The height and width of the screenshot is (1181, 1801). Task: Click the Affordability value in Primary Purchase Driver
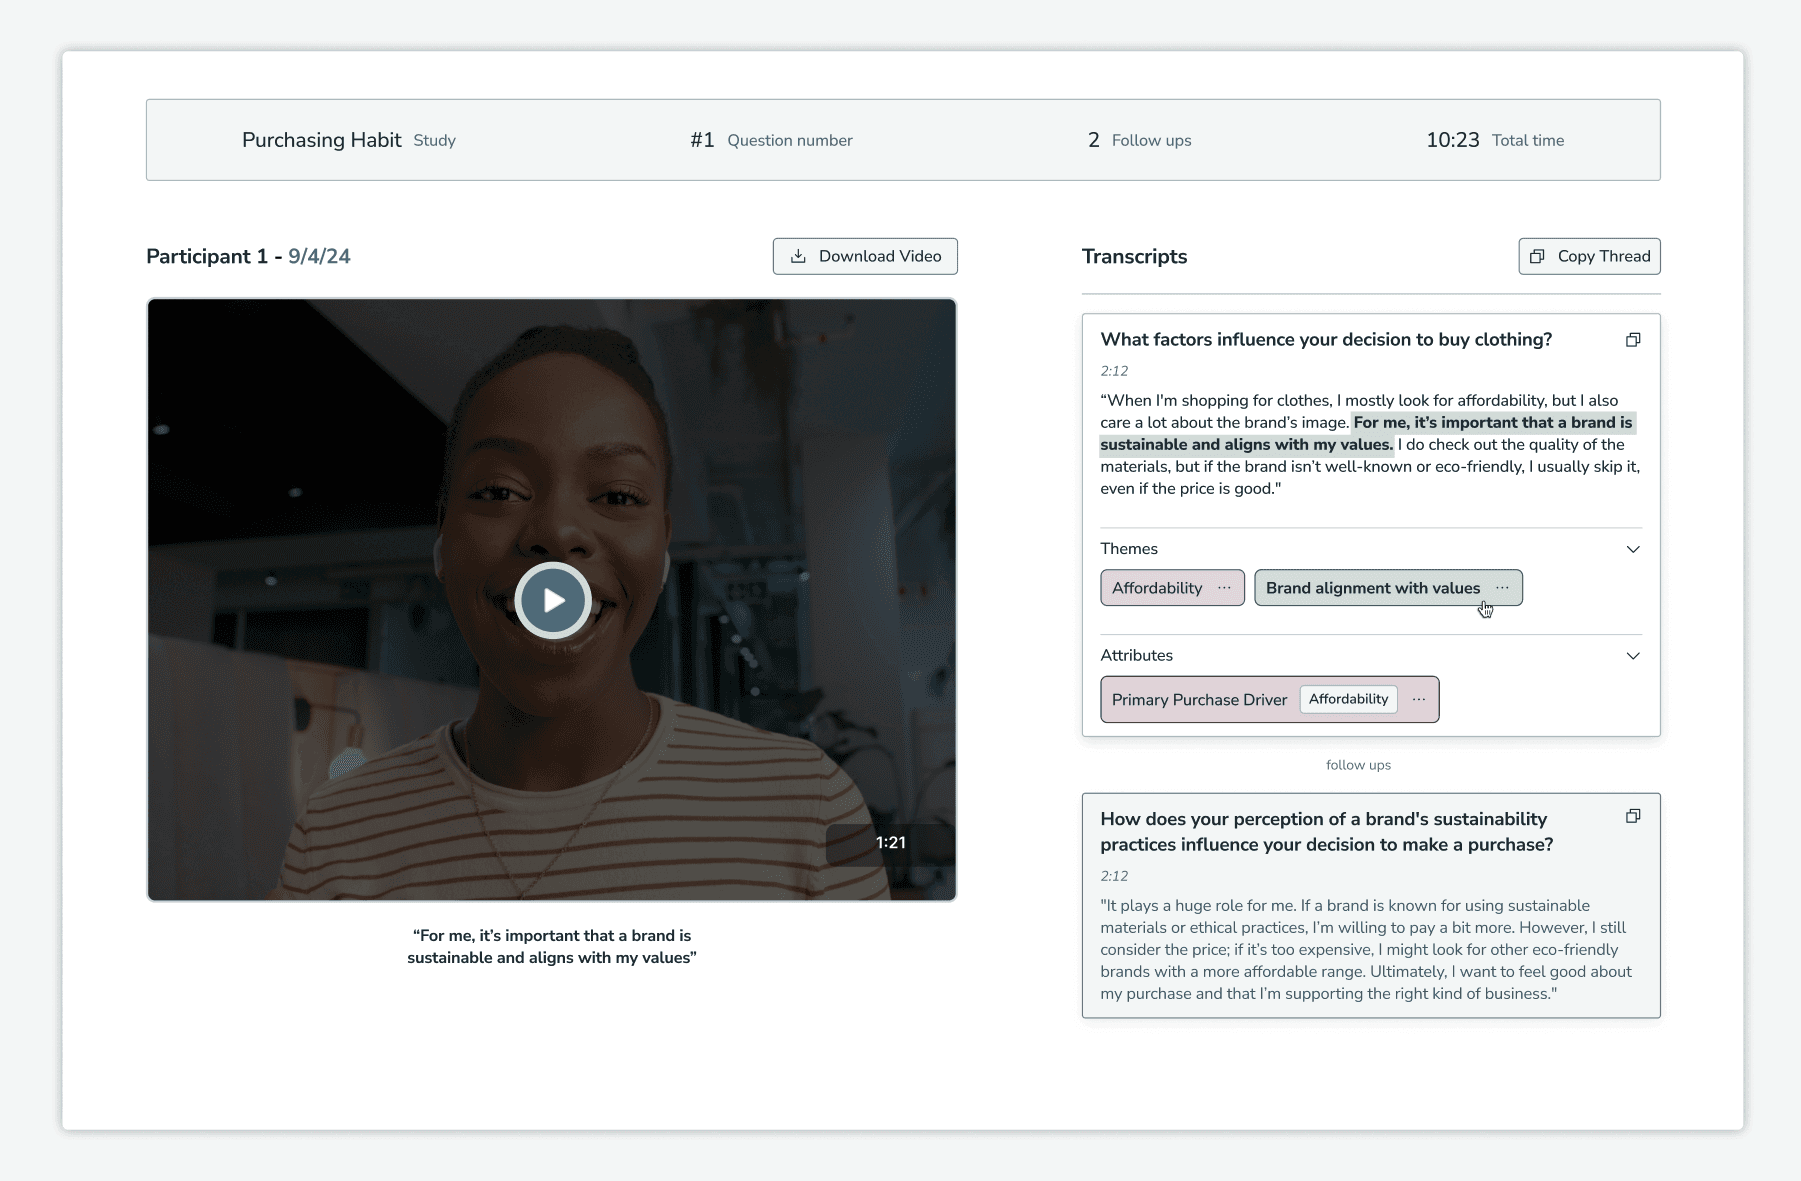tap(1348, 699)
